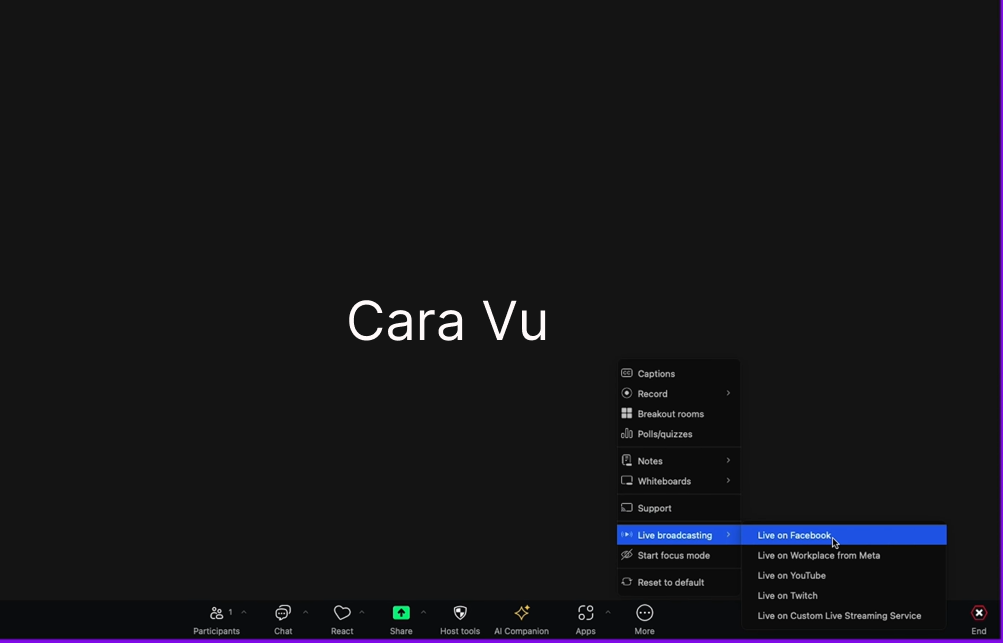Image resolution: width=1003 pixels, height=643 pixels.
Task: Click the More ellipsis icon
Action: (x=644, y=612)
